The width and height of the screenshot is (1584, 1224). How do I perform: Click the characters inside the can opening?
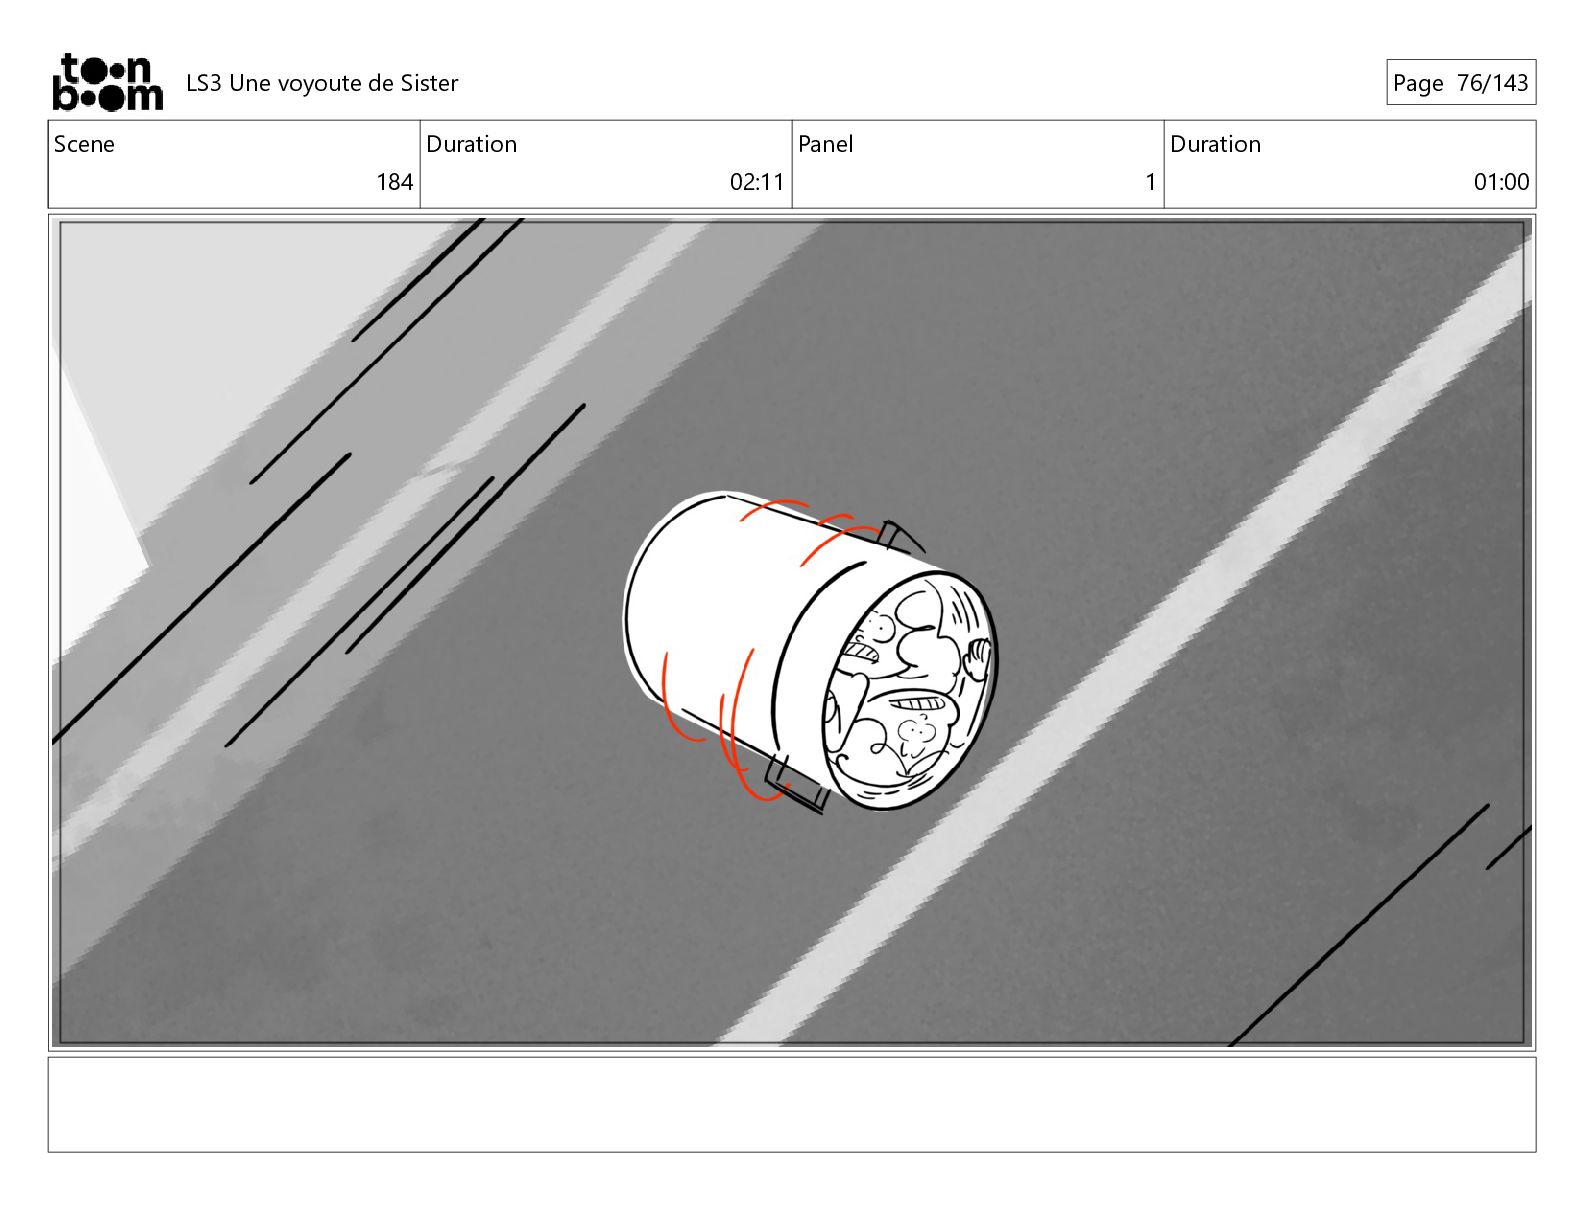tap(908, 688)
